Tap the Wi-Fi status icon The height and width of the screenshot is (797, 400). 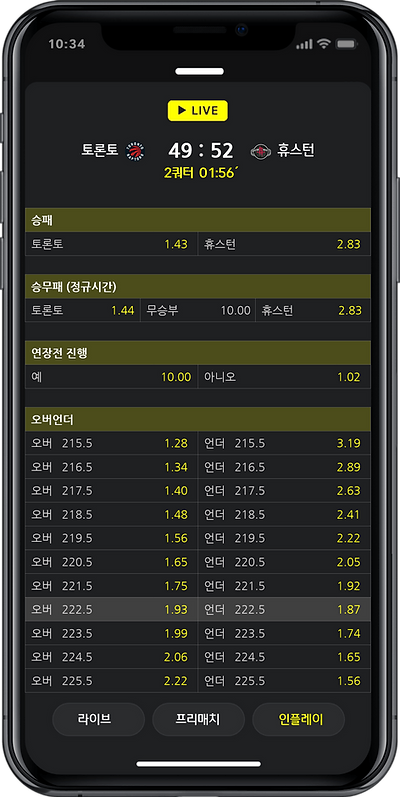(x=324, y=44)
